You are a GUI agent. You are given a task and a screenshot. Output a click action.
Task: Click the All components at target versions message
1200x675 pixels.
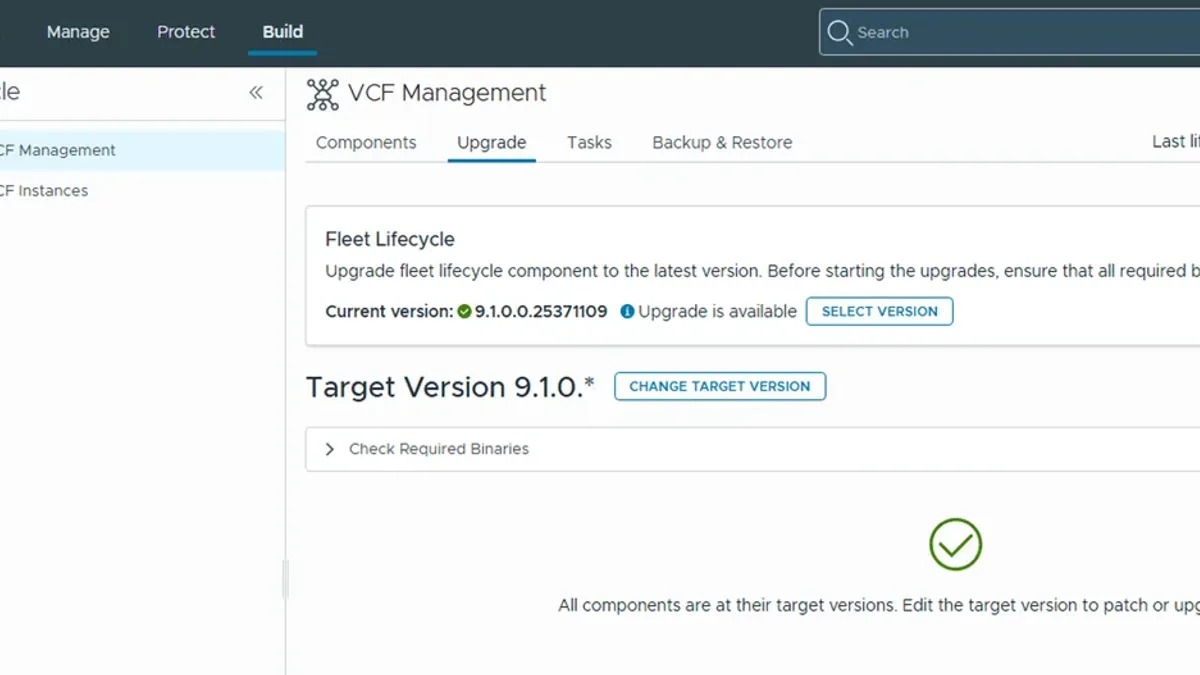tap(879, 605)
